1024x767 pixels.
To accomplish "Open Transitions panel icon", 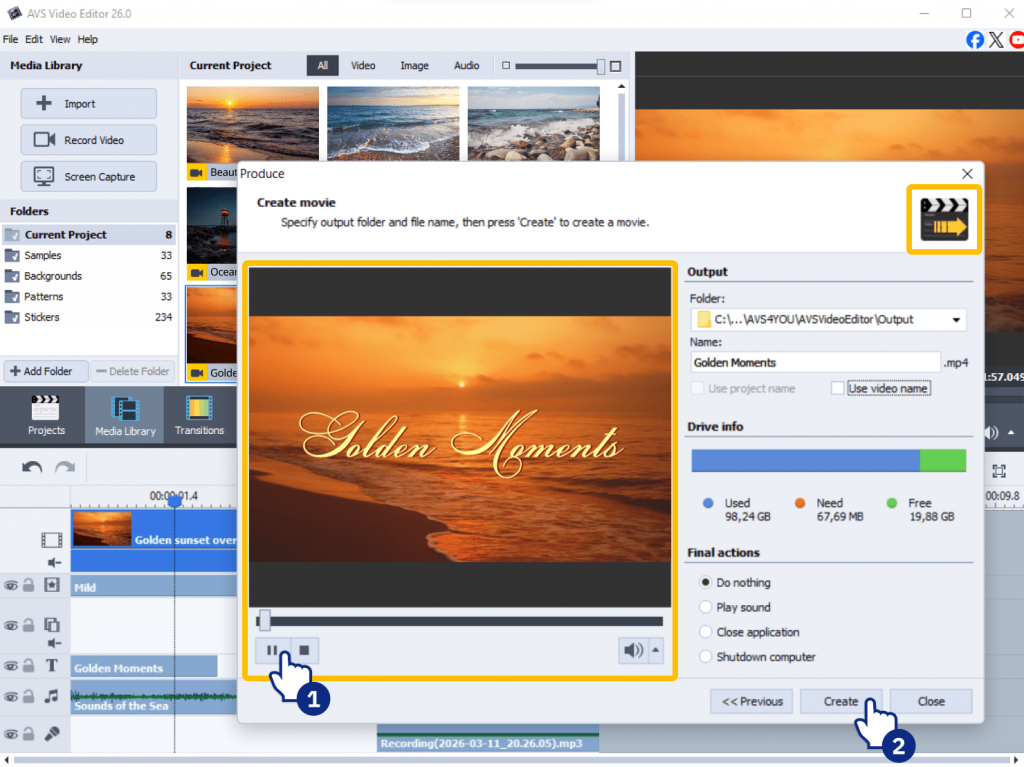I will point(199,414).
